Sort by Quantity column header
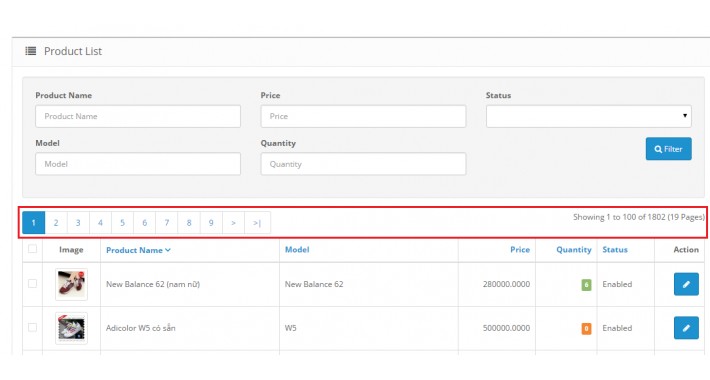Screen dimensions: 710x380 tap(574, 250)
